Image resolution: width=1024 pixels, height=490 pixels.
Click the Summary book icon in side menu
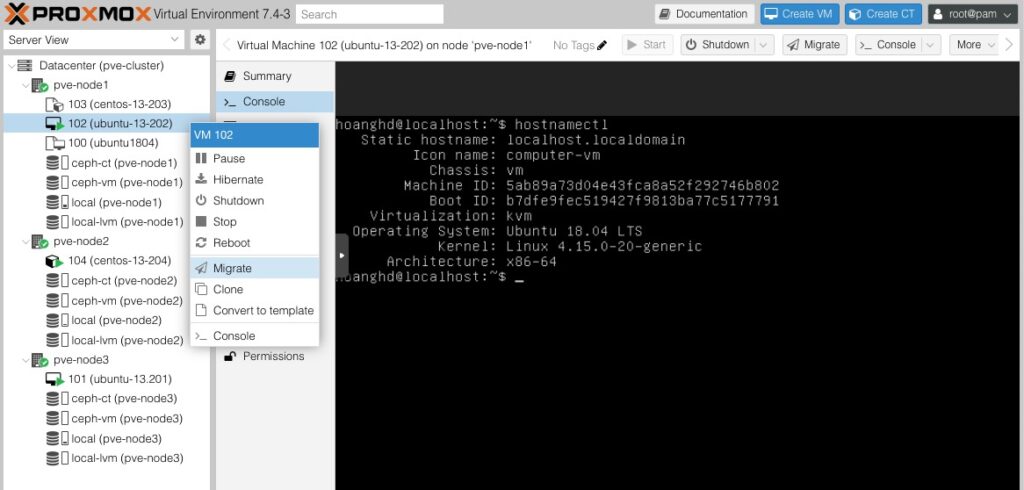click(x=229, y=76)
